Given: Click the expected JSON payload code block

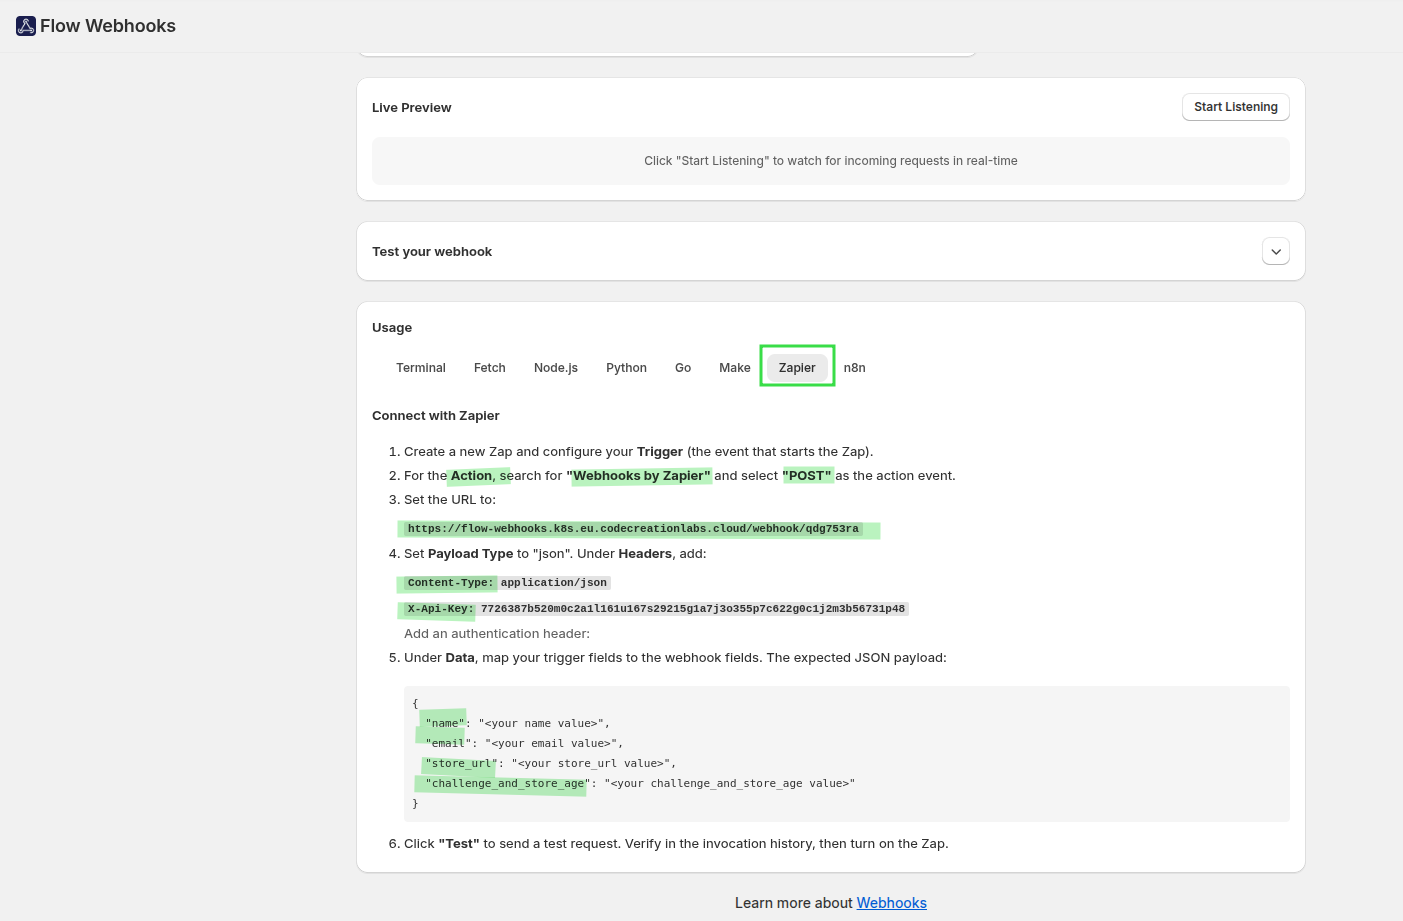Looking at the screenshot, I should pos(845,754).
